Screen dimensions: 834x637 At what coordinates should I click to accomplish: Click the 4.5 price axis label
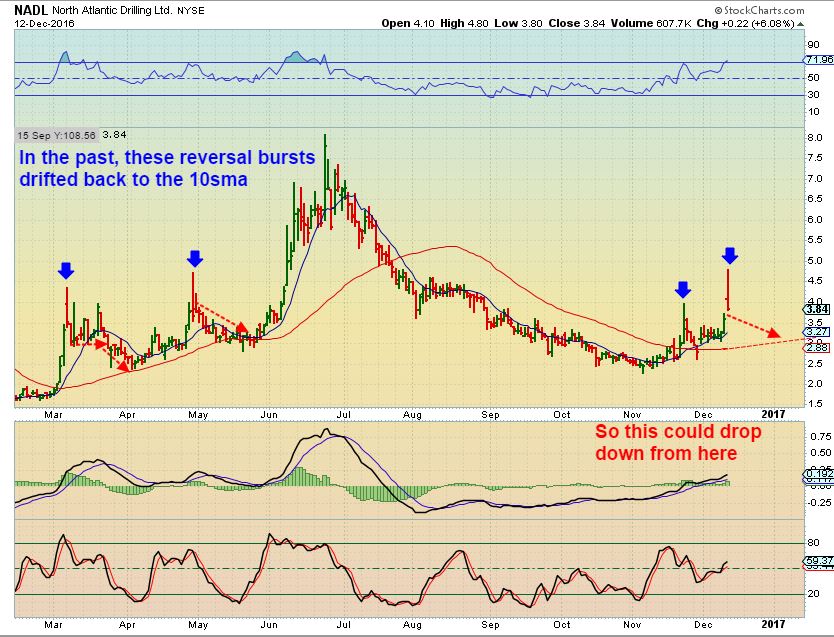pyautogui.click(x=815, y=281)
